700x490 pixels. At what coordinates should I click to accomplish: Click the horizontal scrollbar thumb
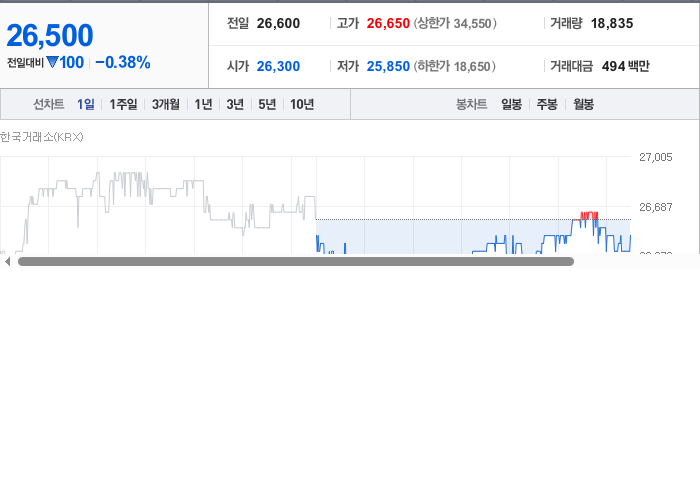[296, 262]
